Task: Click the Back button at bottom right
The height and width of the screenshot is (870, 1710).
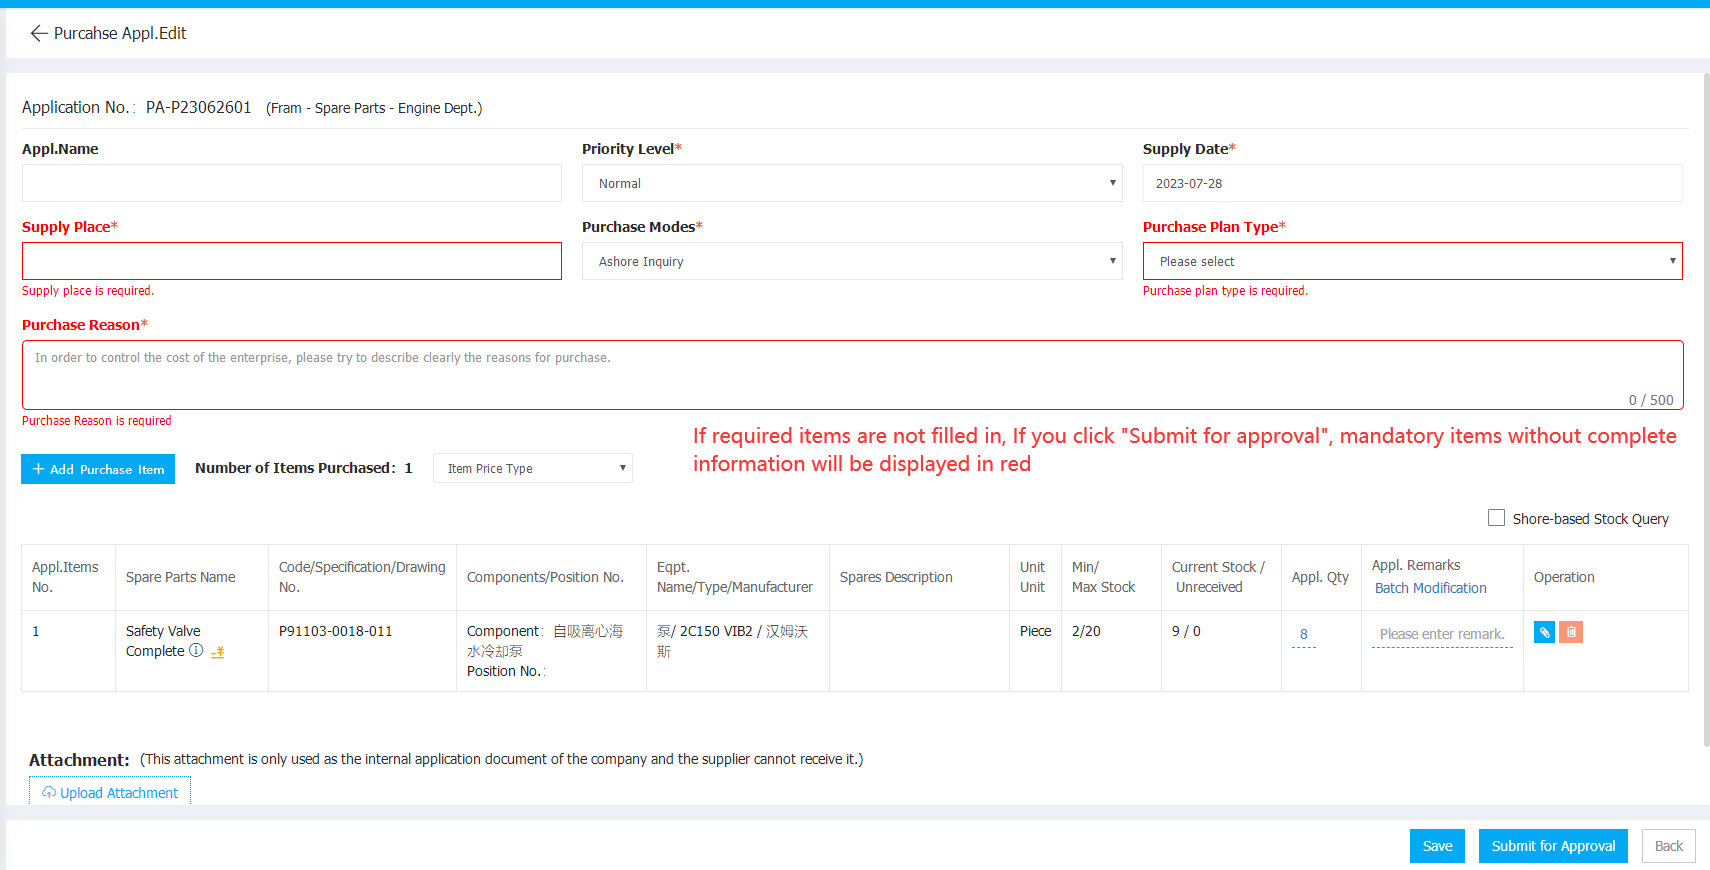Action: (1668, 846)
